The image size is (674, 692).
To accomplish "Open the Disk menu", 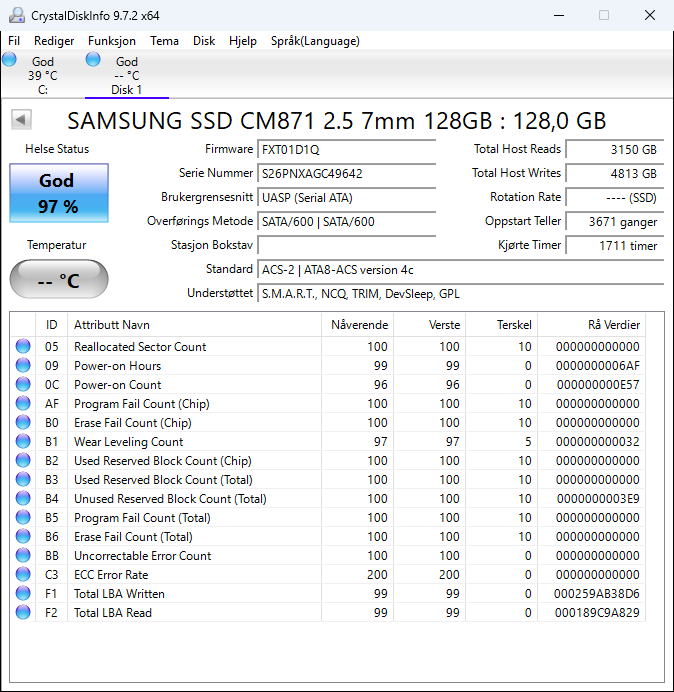I will click(x=204, y=41).
